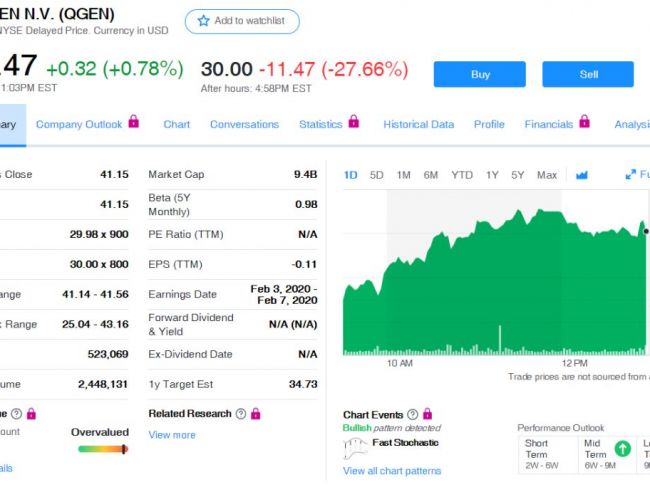
Task: Click the lock icon beside Company Outlook
Action: 133,121
